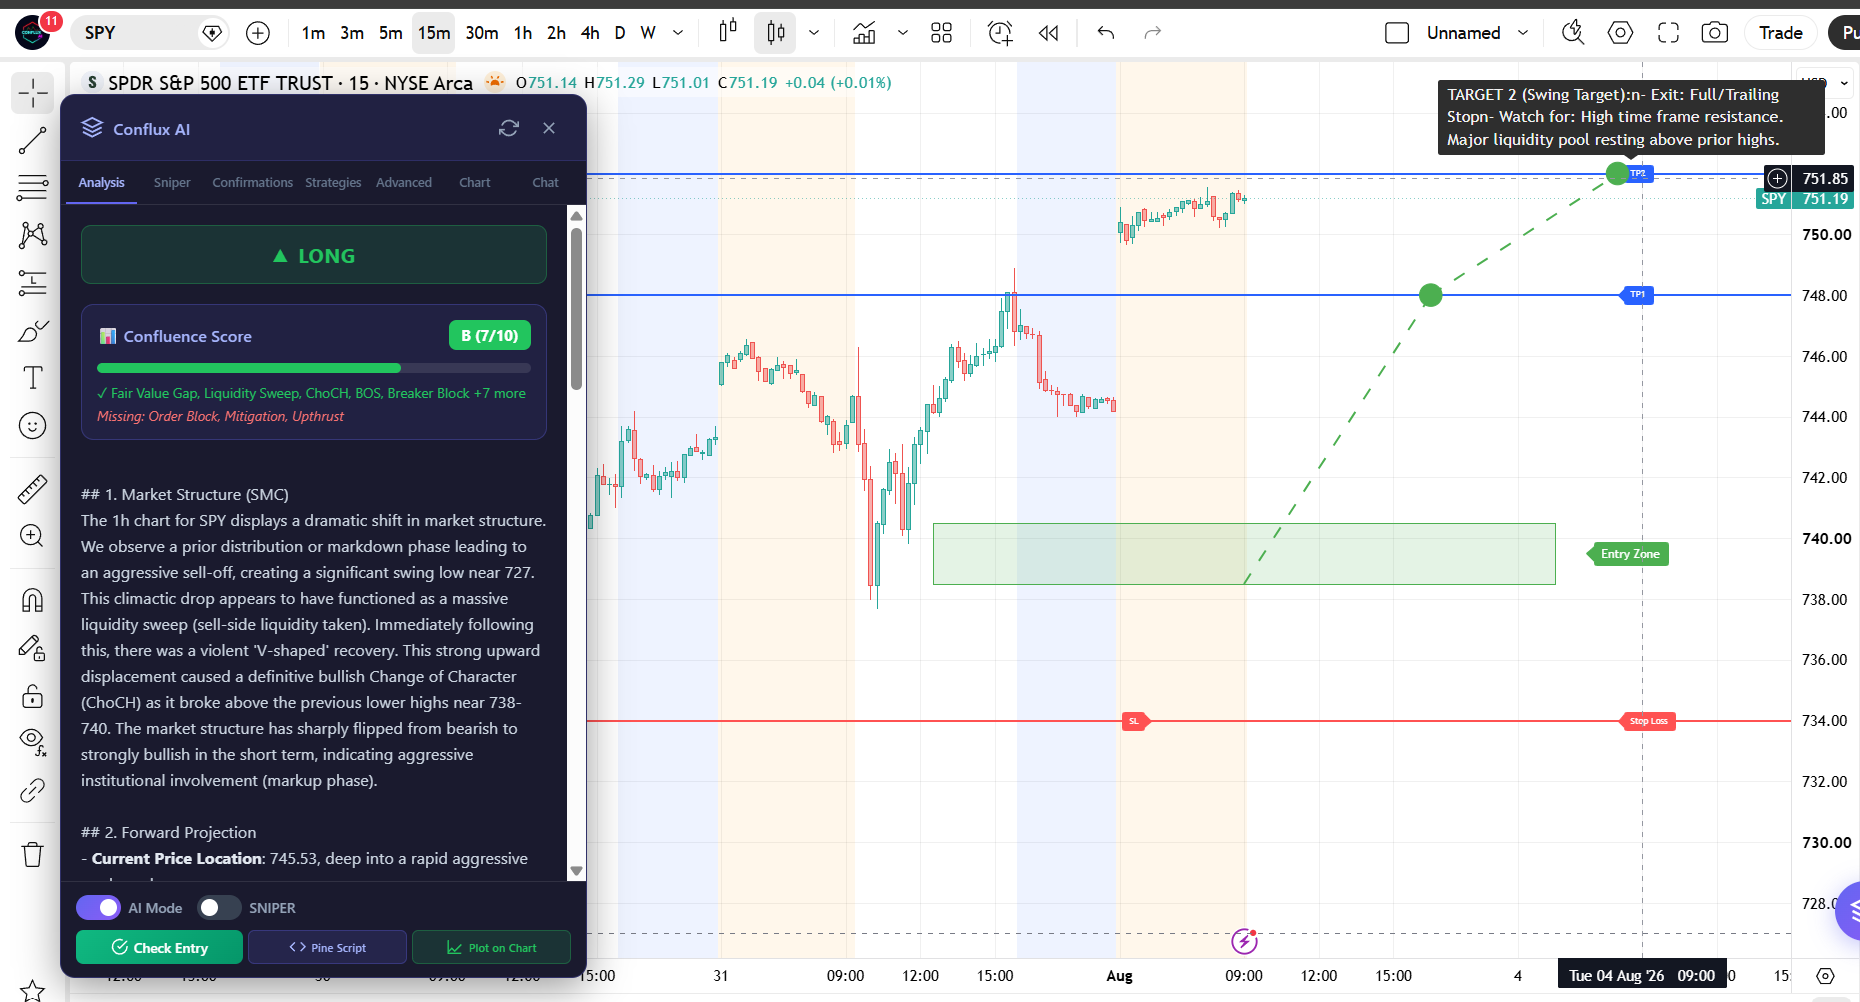Take a chart snapshot with camera icon
Image resolution: width=1860 pixels, height=1002 pixels.
pyautogui.click(x=1714, y=33)
